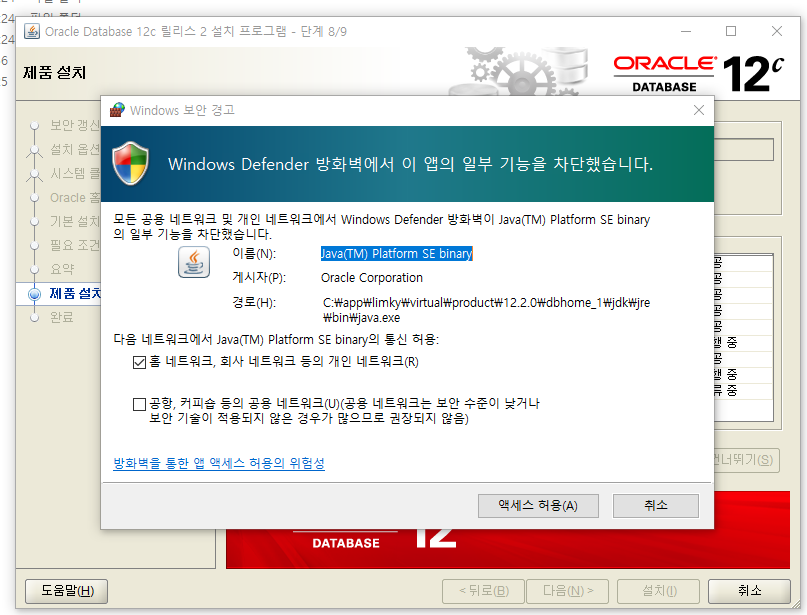
Task: Click the 게시자(P): label
Action: pos(259,278)
